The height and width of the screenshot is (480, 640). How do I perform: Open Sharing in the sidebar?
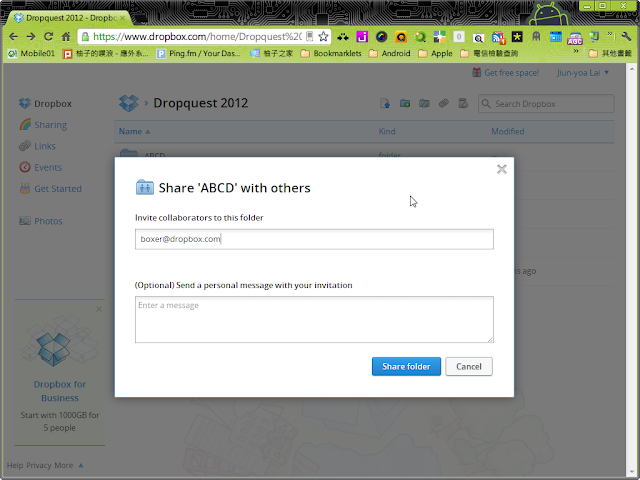[x=43, y=125]
